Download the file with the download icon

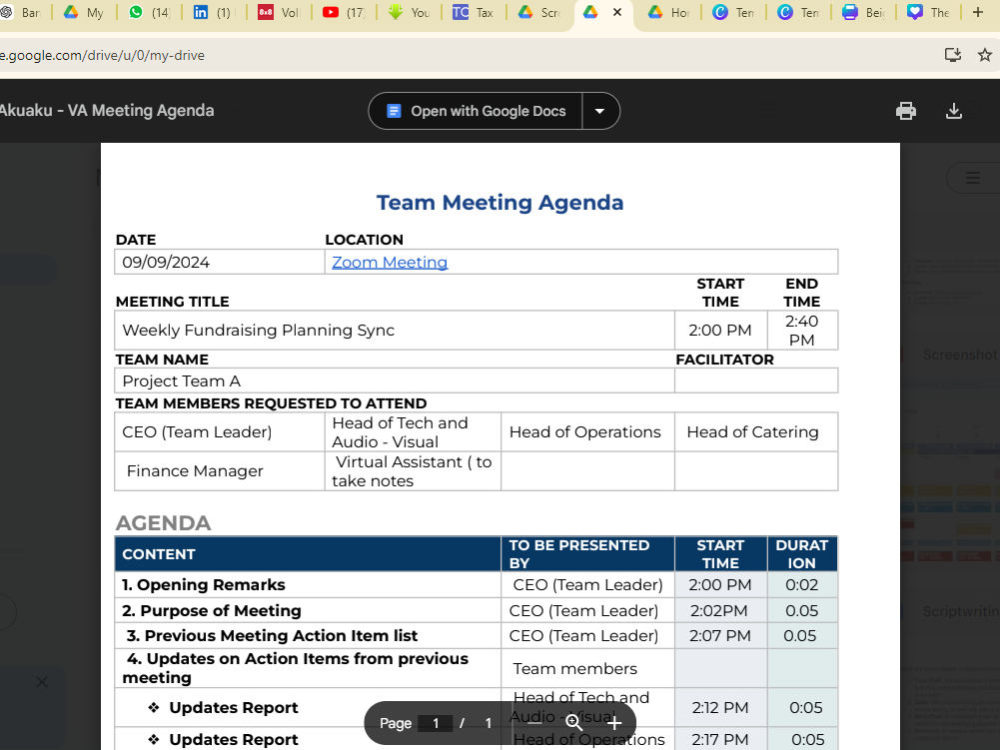[953, 111]
